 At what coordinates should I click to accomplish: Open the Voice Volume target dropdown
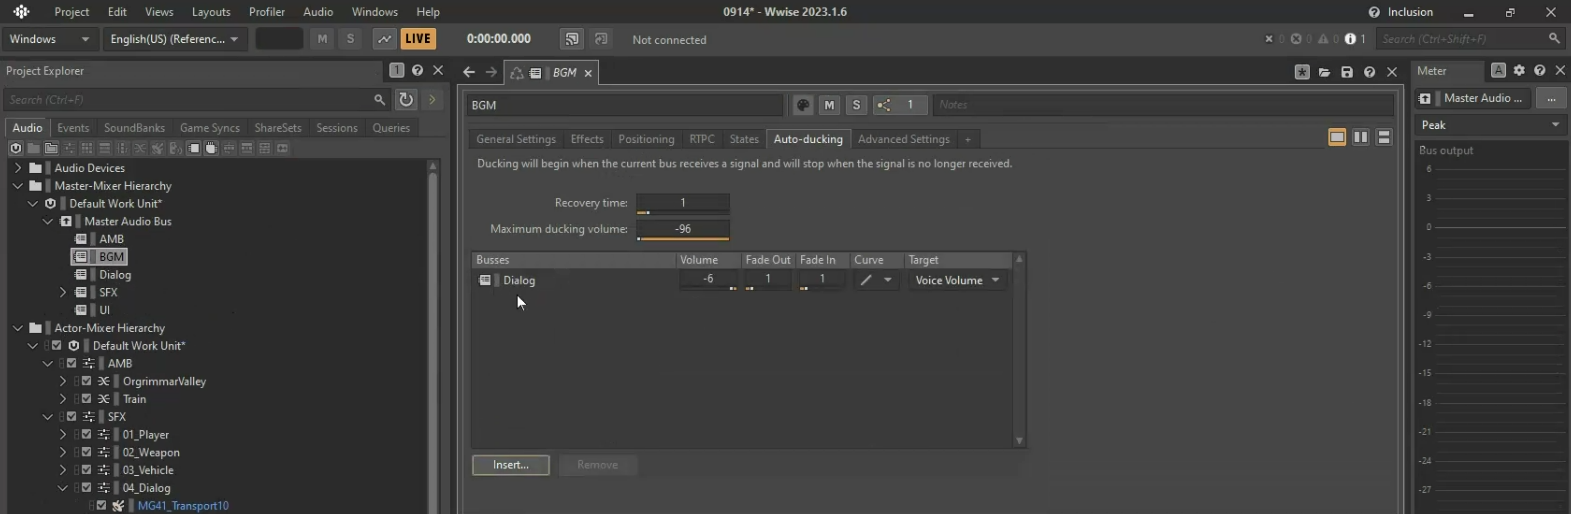(x=957, y=280)
